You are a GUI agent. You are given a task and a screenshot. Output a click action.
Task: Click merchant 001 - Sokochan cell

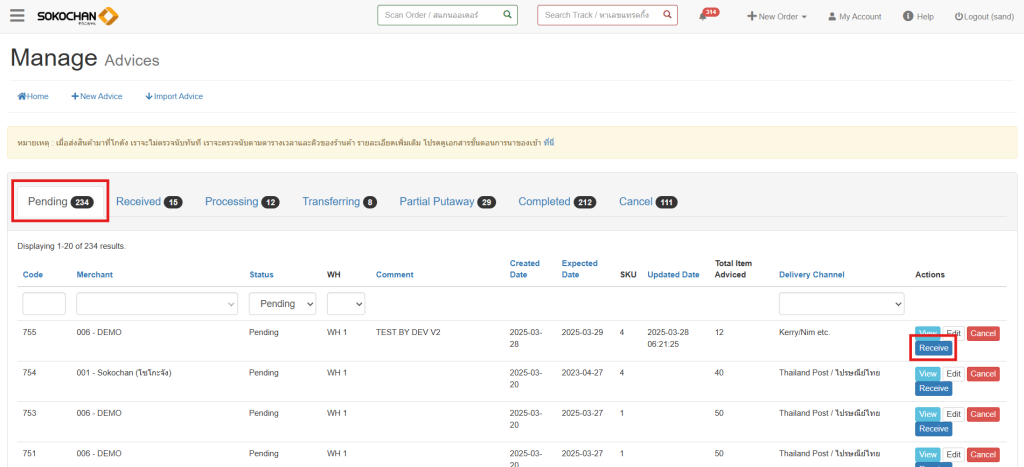click(x=124, y=373)
